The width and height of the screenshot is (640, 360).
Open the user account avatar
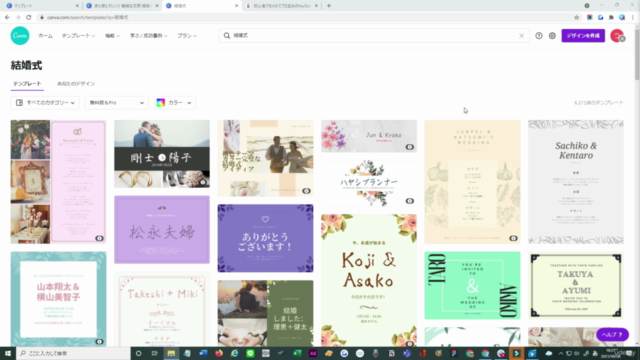617,36
